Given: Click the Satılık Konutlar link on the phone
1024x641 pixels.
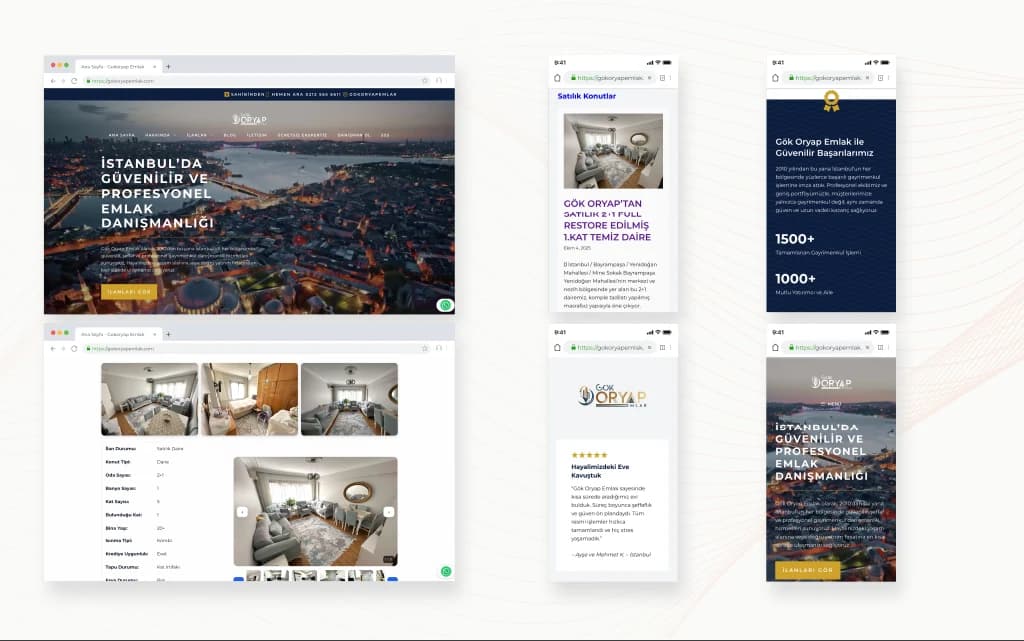Looking at the screenshot, I should 586,96.
